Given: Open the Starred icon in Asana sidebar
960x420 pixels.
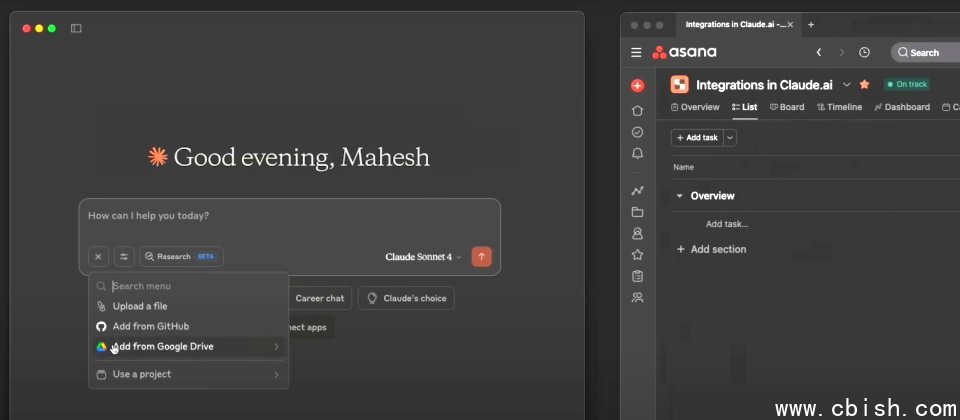Looking at the screenshot, I should coord(637,255).
